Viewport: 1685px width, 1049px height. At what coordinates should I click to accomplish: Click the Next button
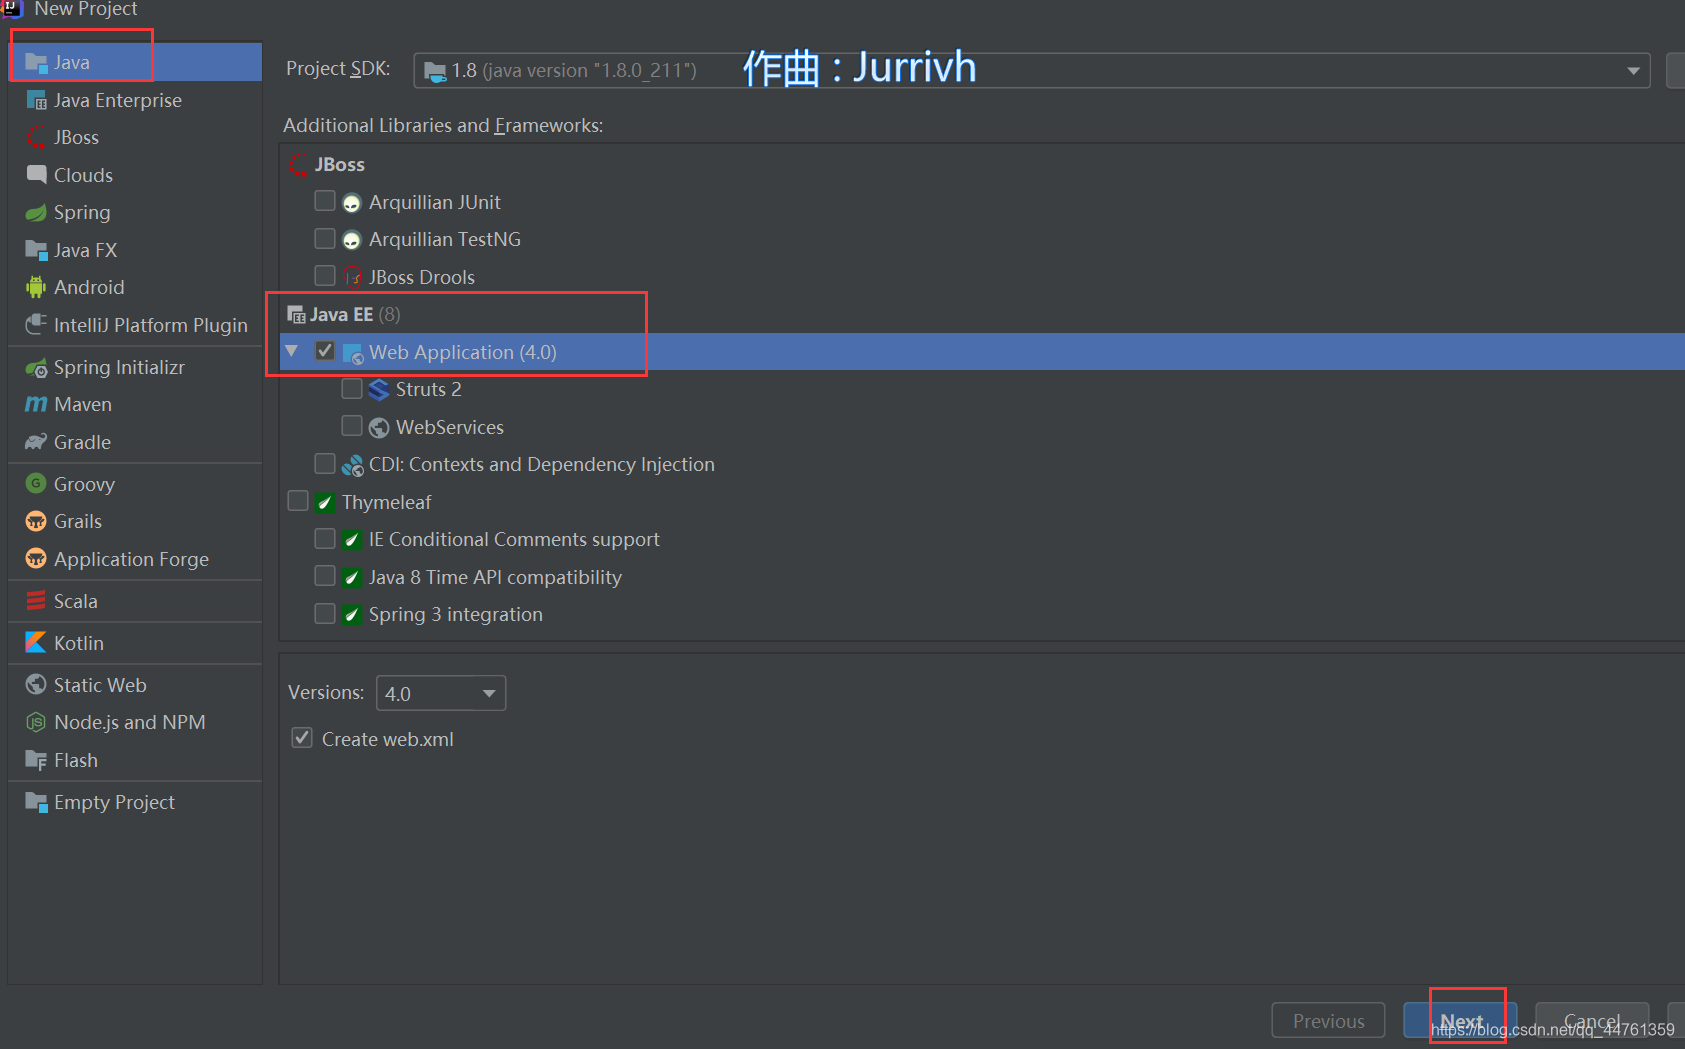coord(1461,1020)
